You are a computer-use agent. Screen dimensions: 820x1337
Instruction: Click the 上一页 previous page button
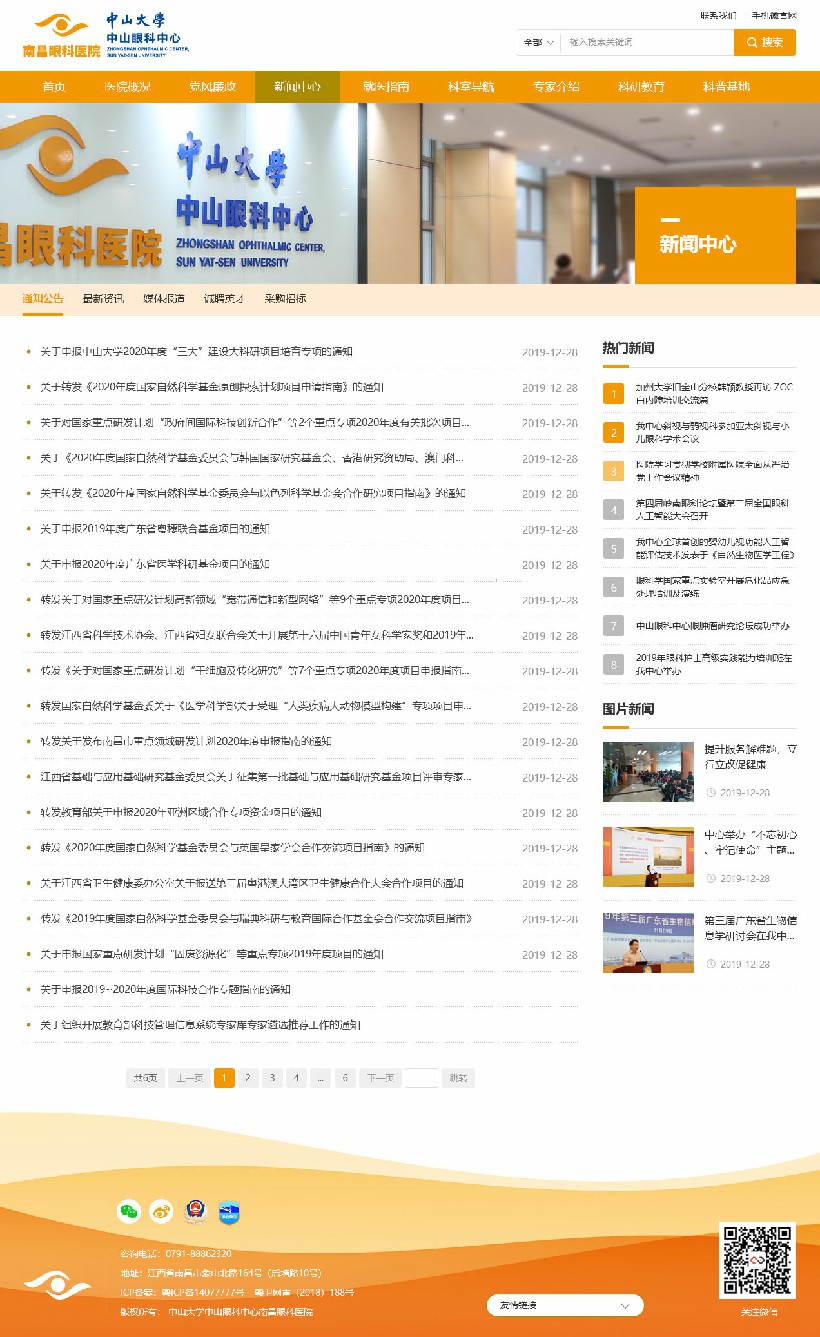coord(189,1078)
